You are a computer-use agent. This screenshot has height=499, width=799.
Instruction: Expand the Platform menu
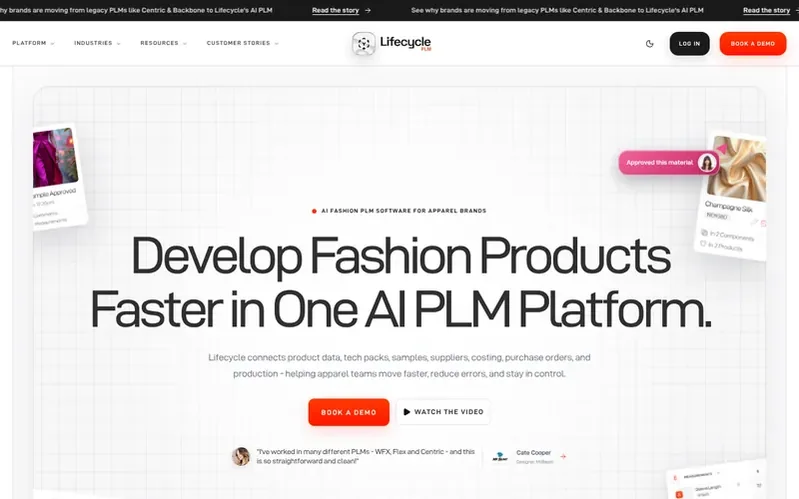coord(33,43)
